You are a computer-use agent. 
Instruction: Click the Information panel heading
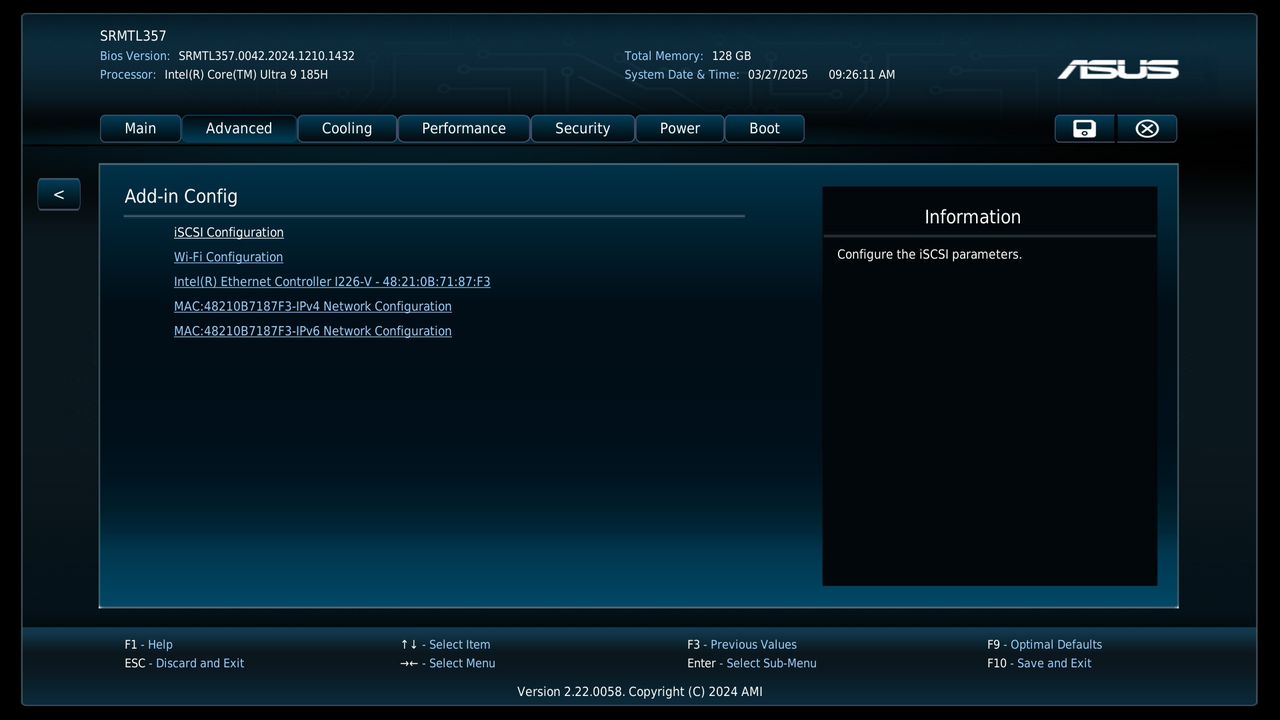pyautogui.click(x=973, y=217)
